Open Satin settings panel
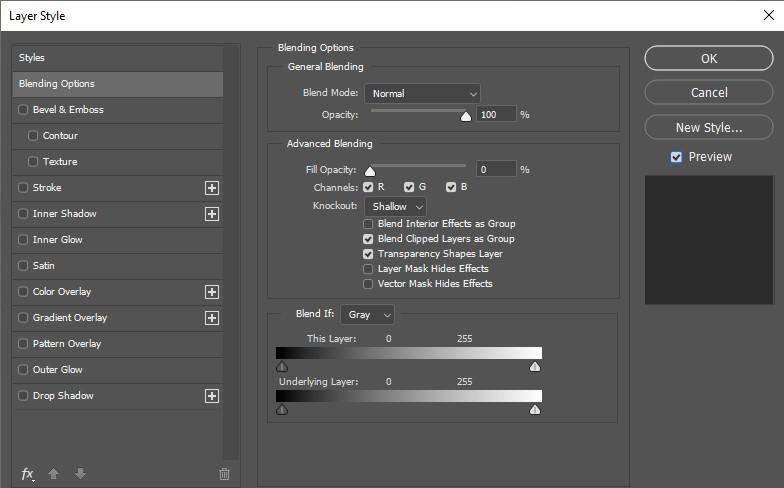 click(x=44, y=266)
